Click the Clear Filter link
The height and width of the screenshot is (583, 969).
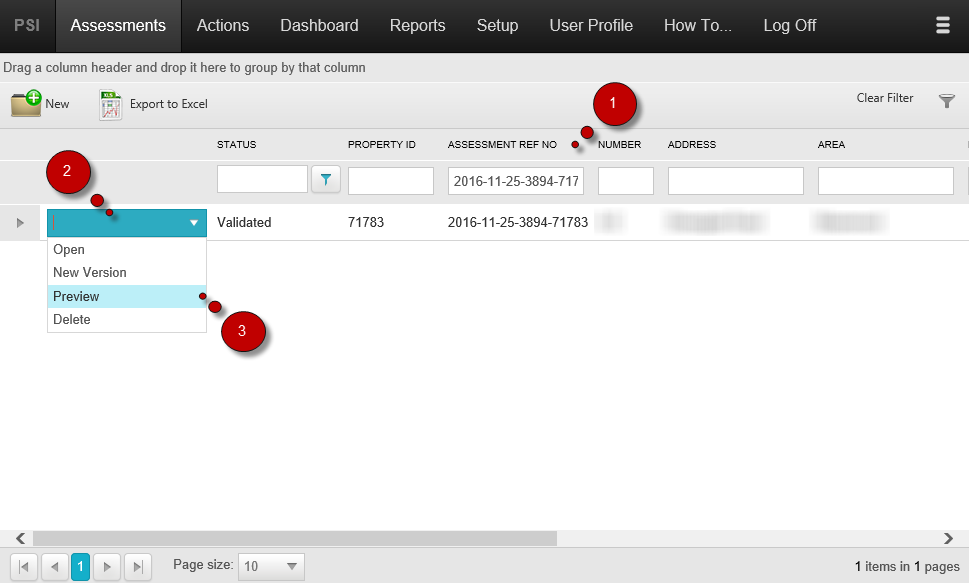point(884,98)
